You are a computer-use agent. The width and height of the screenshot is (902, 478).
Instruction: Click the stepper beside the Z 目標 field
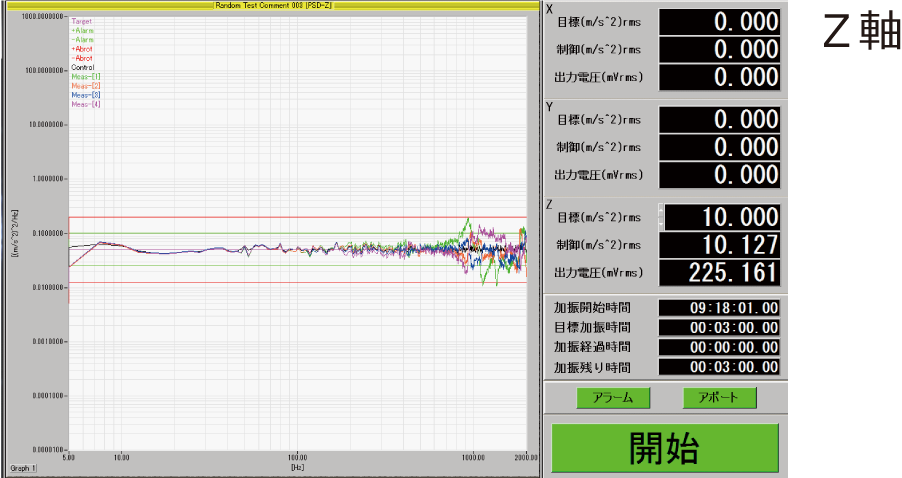pyautogui.click(x=662, y=217)
